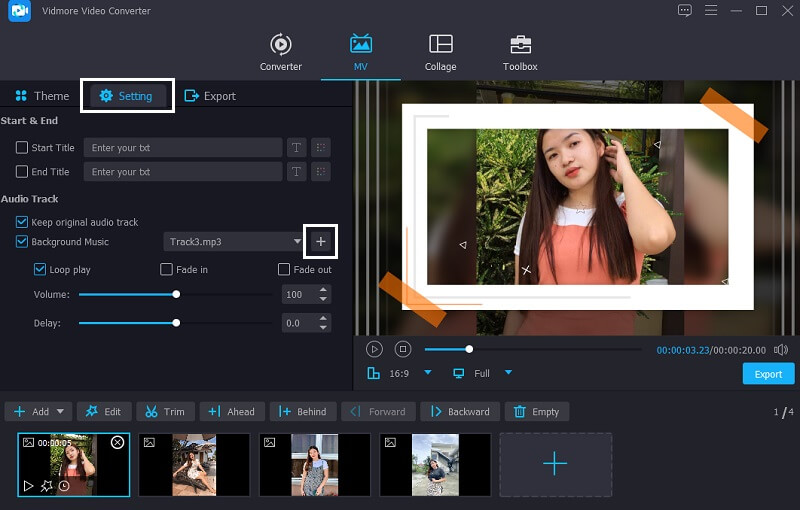Click the blue Export button
800x510 pixels.
pos(768,374)
